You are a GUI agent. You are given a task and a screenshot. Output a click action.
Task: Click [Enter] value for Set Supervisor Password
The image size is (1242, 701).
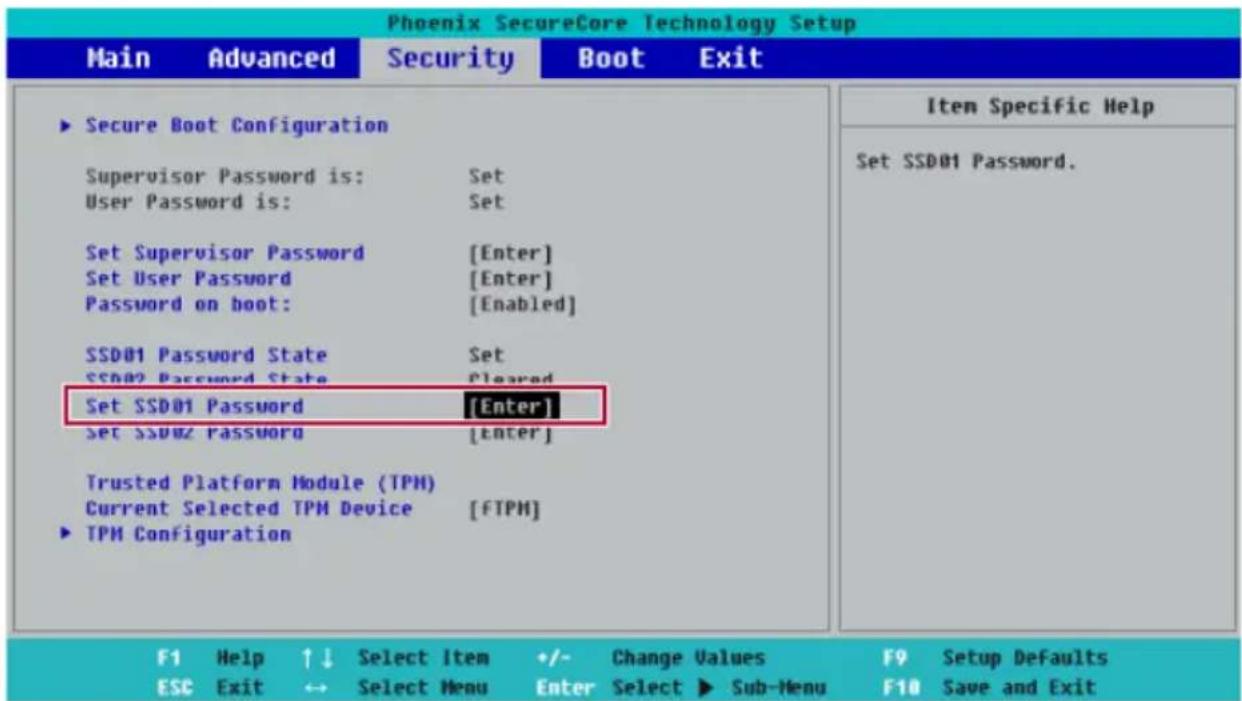click(x=511, y=252)
